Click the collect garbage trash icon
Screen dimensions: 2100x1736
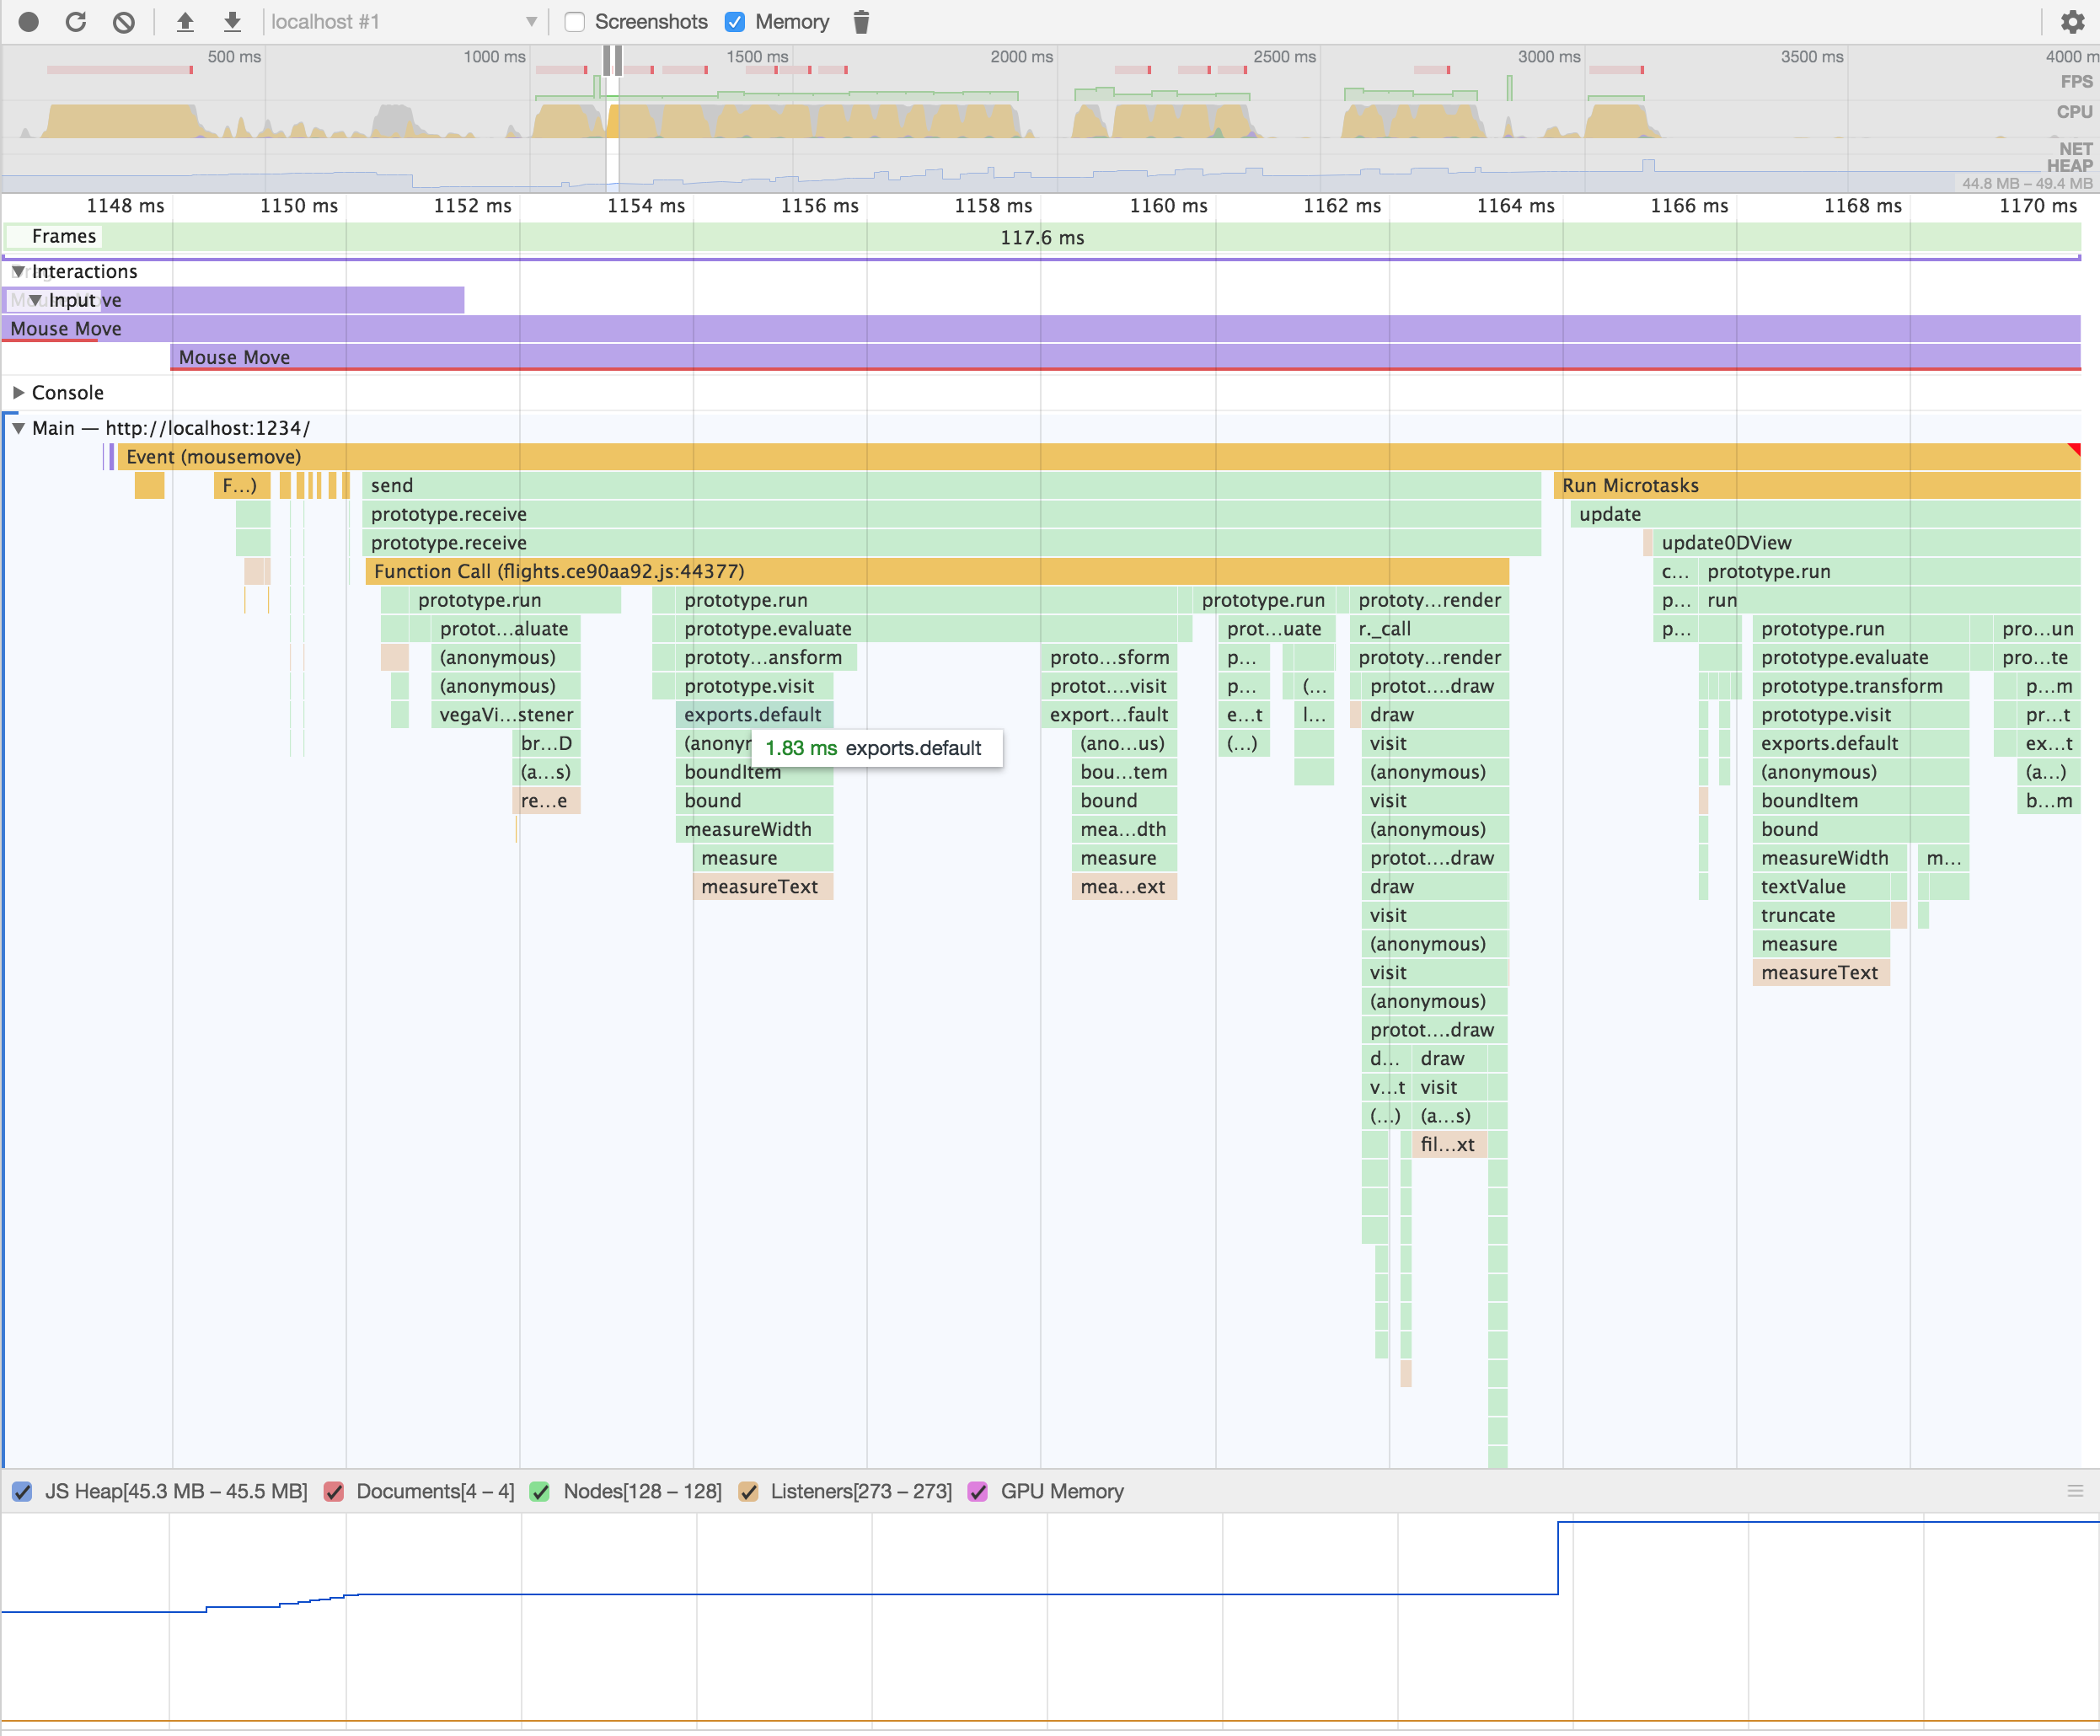[x=861, y=21]
